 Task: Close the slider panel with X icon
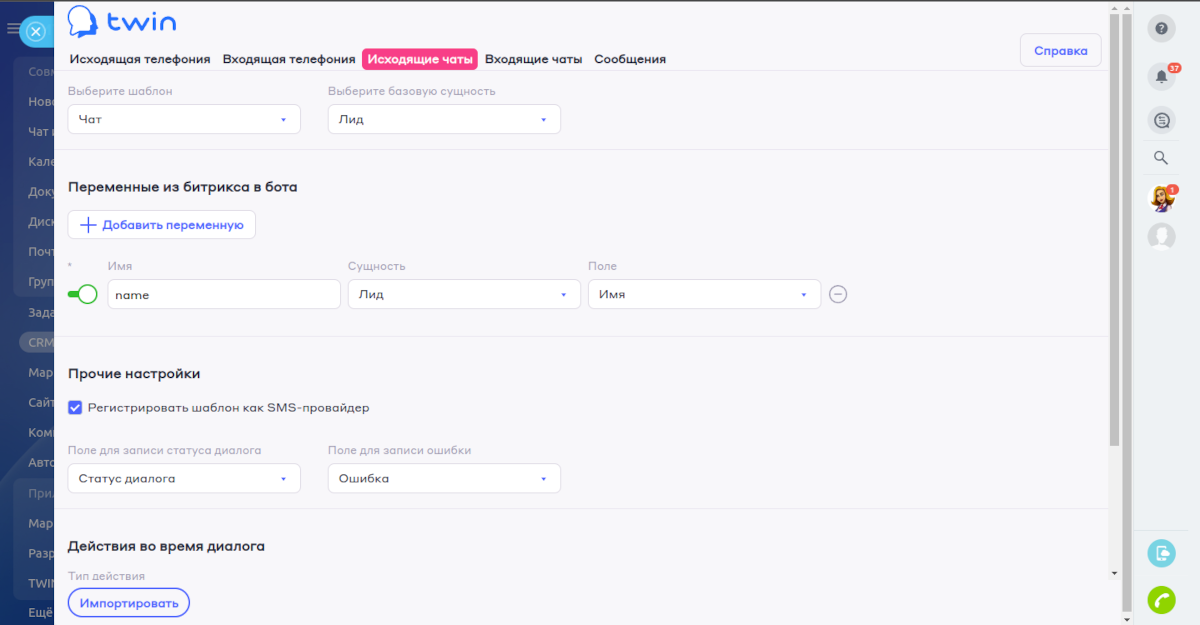35,32
